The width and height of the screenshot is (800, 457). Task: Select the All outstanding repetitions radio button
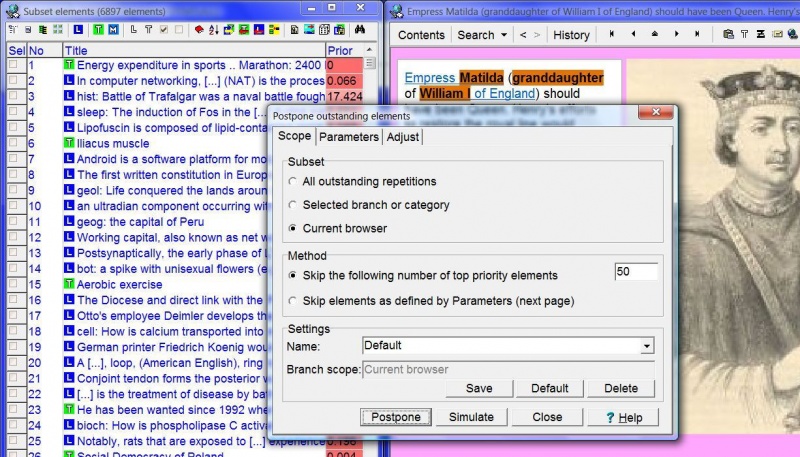292,182
